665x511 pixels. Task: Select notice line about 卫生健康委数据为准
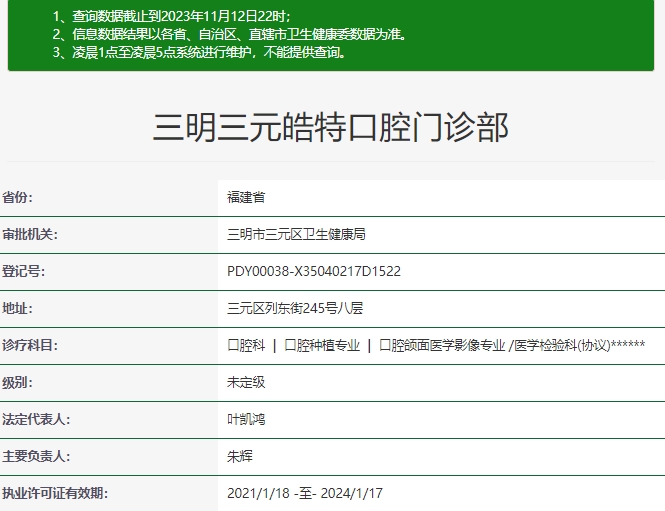point(229,34)
